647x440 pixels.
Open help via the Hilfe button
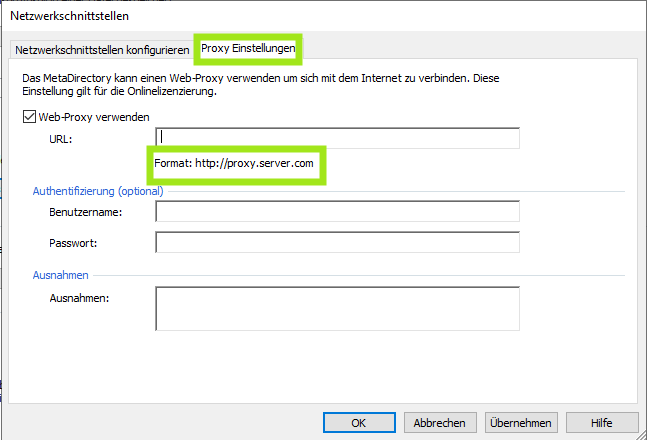pyautogui.click(x=601, y=423)
